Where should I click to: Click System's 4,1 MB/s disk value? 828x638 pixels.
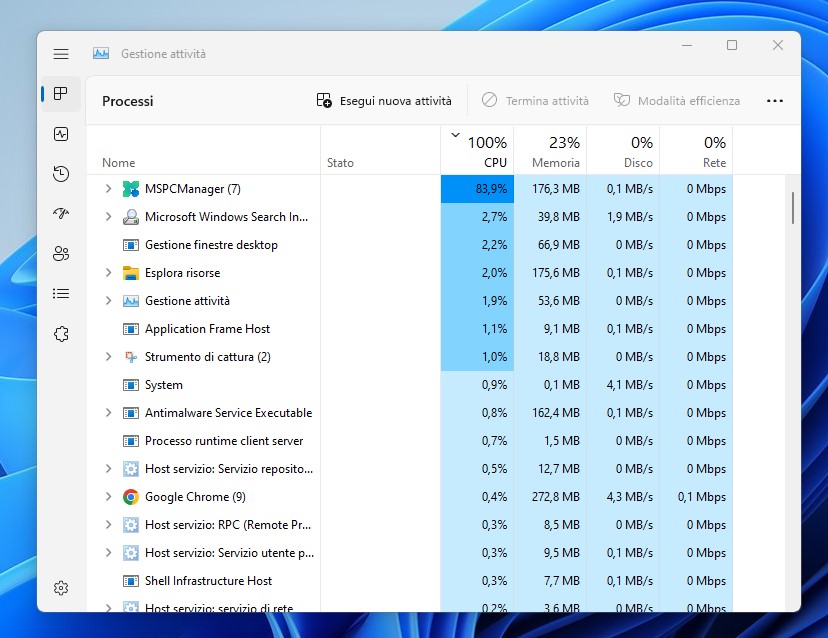tap(629, 385)
